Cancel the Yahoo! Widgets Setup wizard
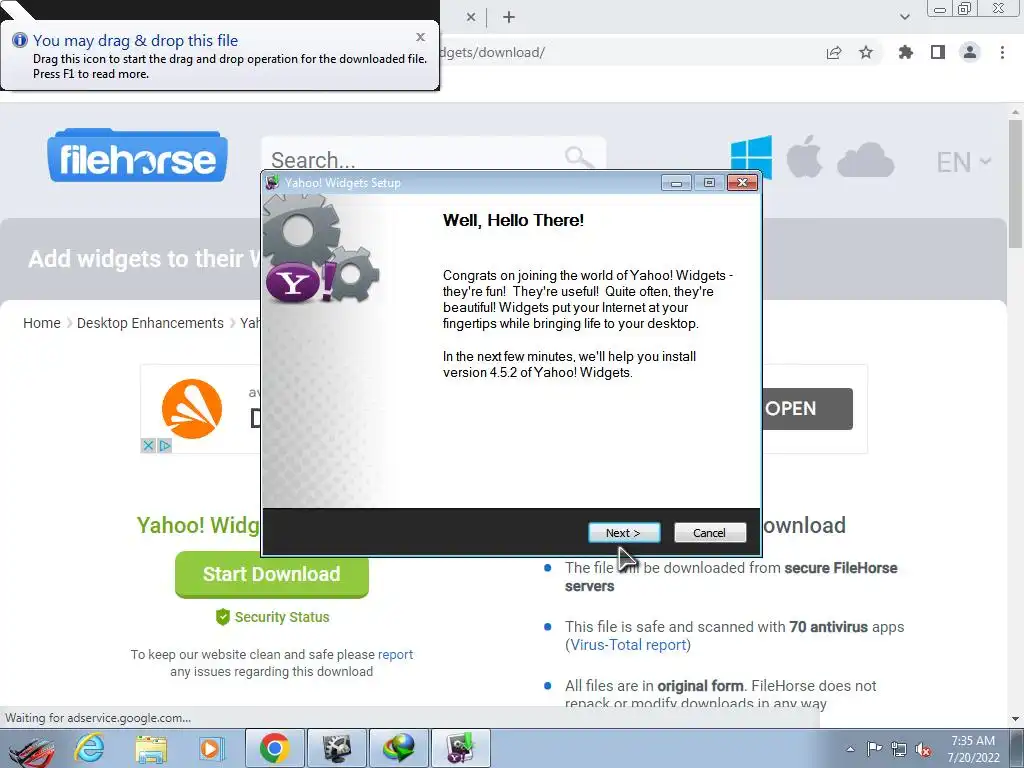1024x768 pixels. (x=709, y=533)
